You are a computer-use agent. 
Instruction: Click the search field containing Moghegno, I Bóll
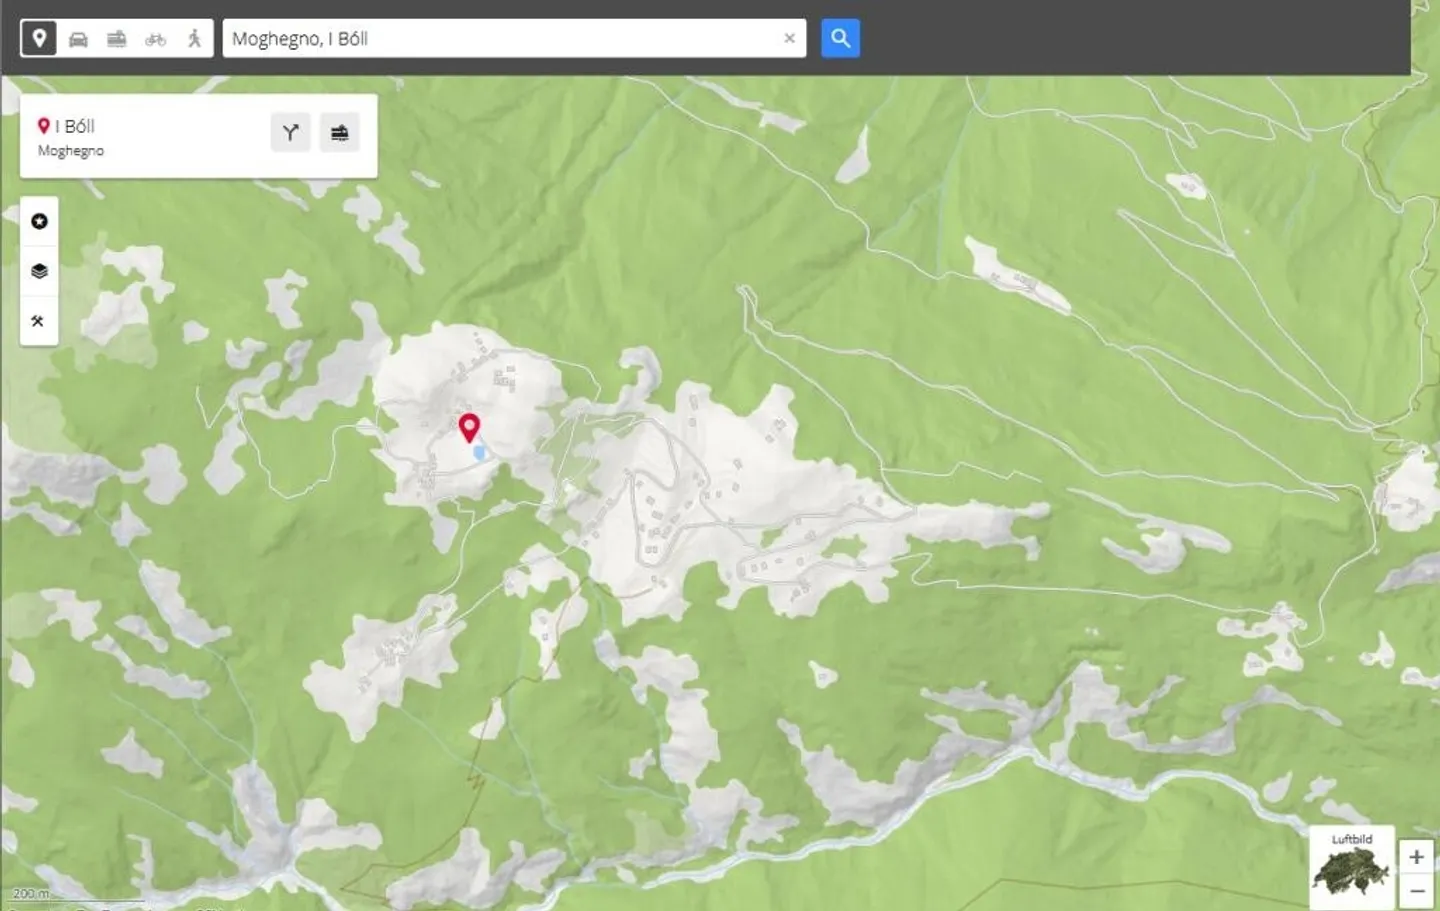click(500, 39)
